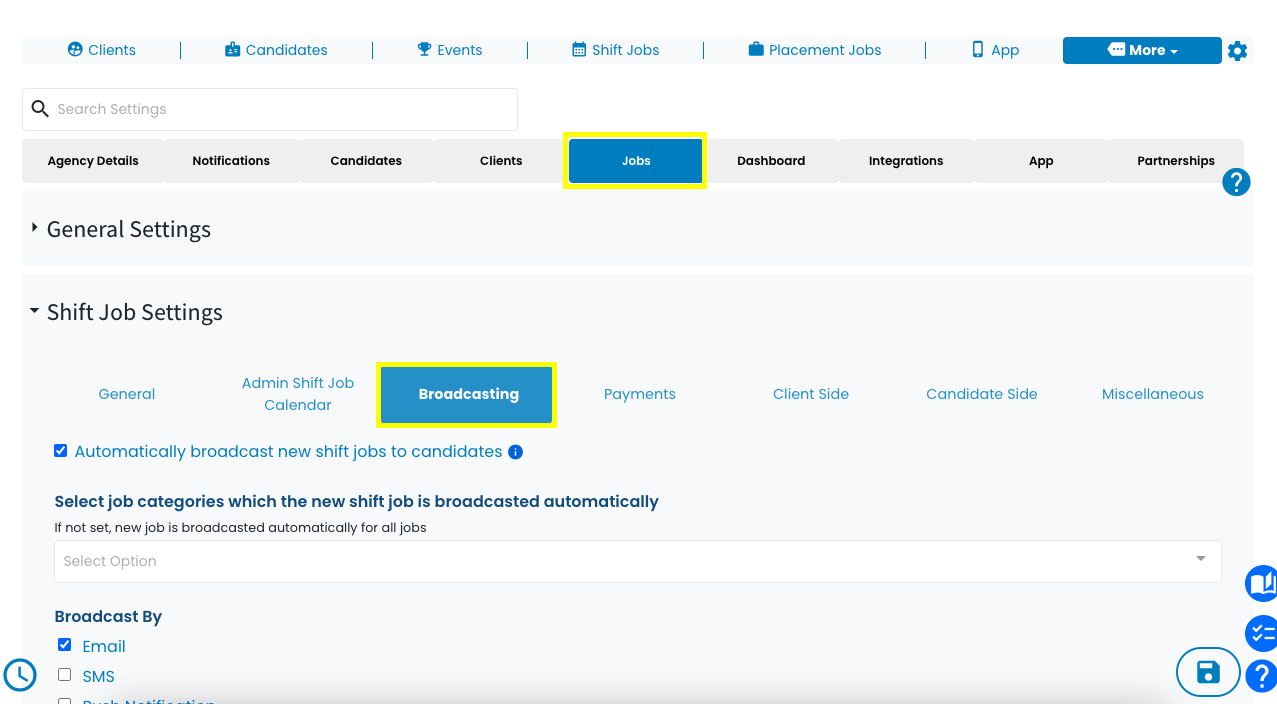Screen dimensions: 1277x704
Task: Go to Candidates in the top navigation
Action: tap(276, 50)
